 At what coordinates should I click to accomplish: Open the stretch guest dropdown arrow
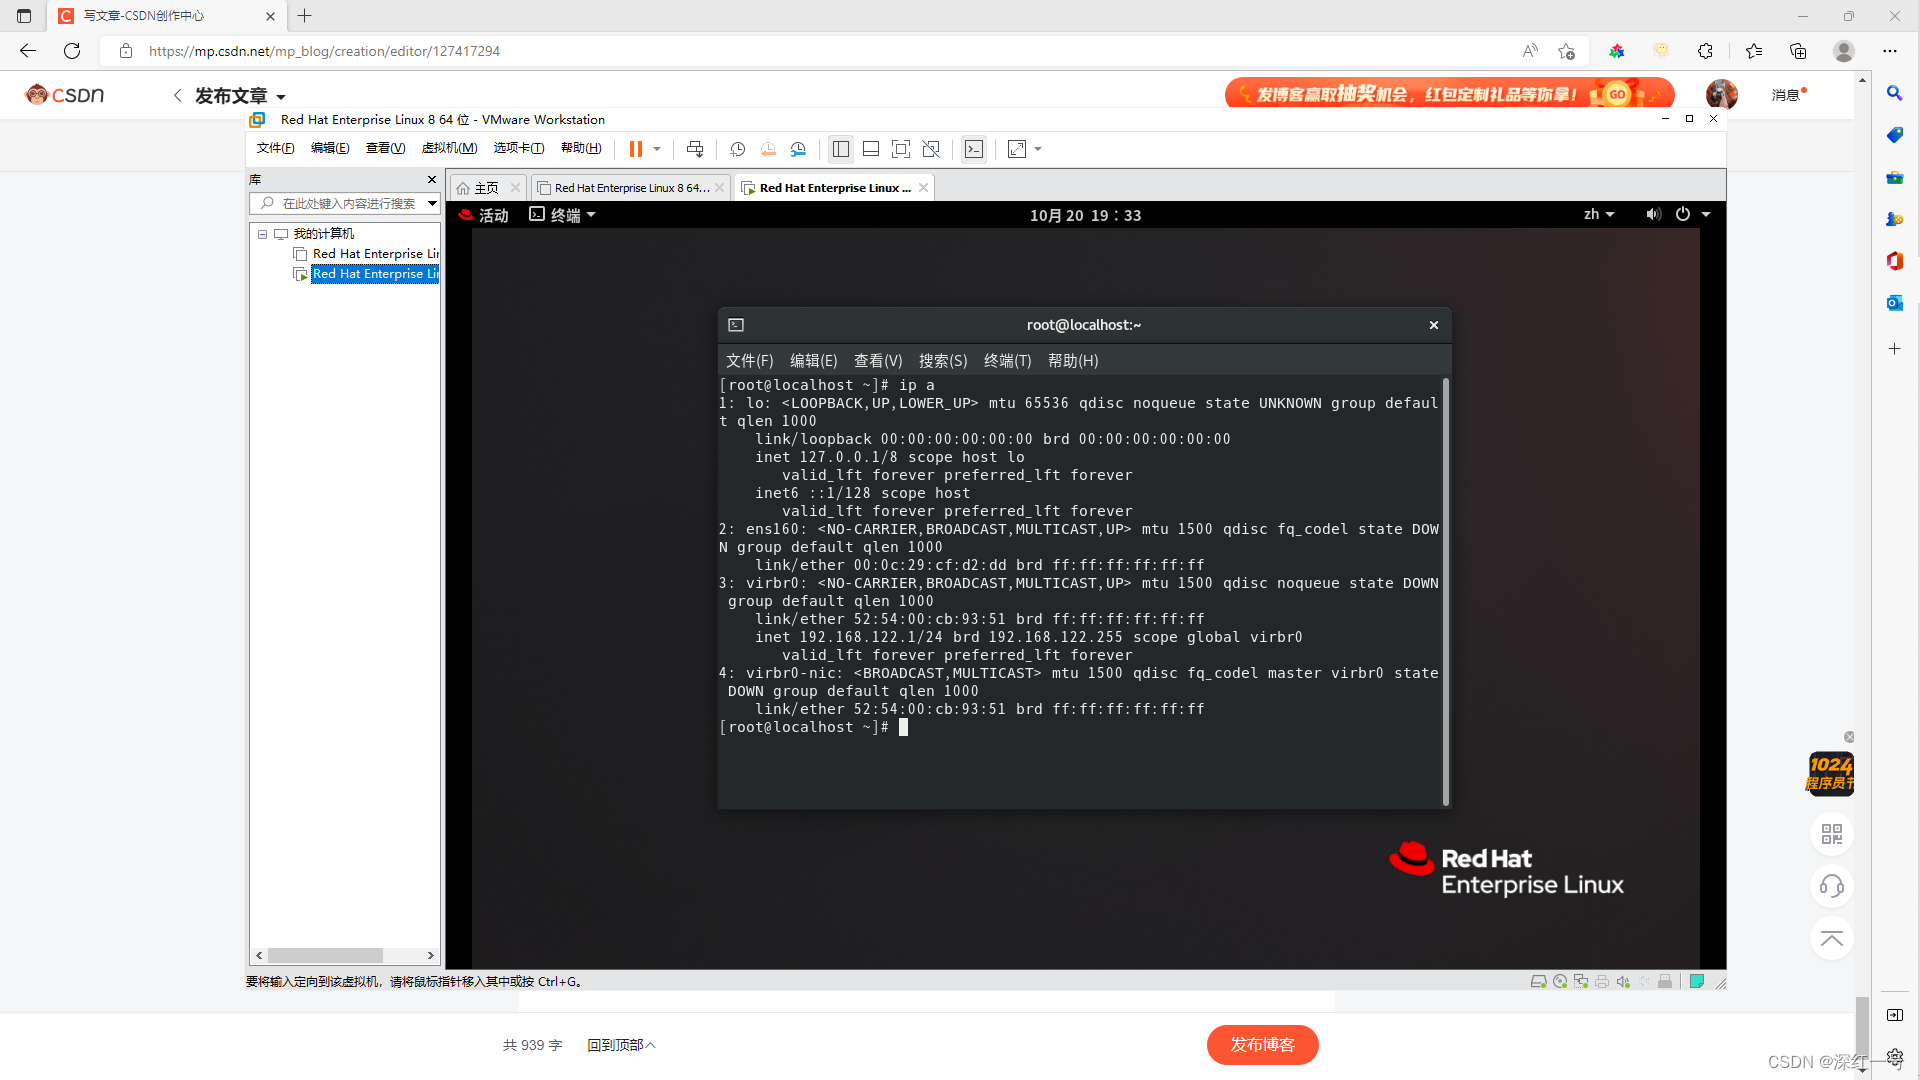pyautogui.click(x=1038, y=149)
